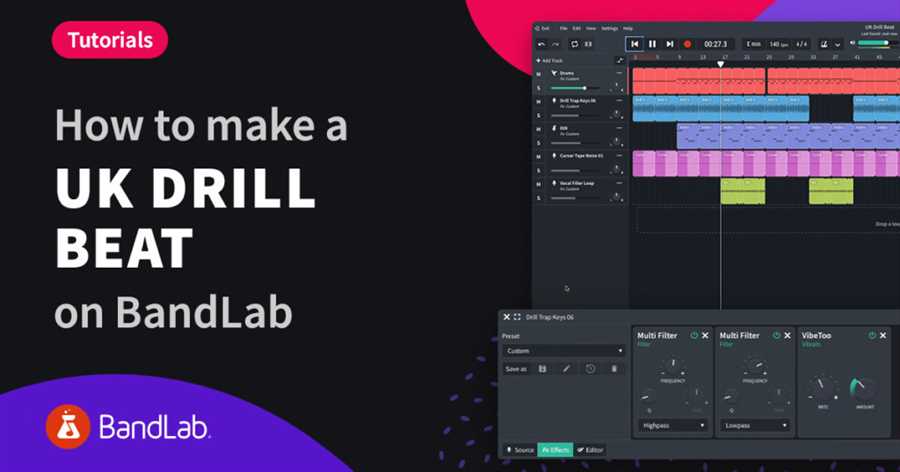Screen dimensions: 900x472
Task: Expand the metronome options chevron
Action: pos(837,44)
